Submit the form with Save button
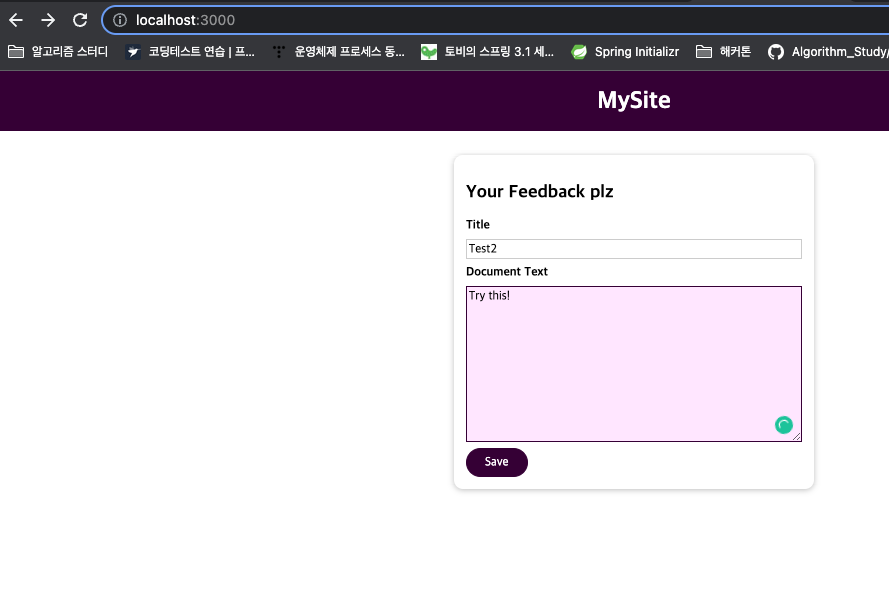Screen dimensions: 889x608 [x=497, y=463]
